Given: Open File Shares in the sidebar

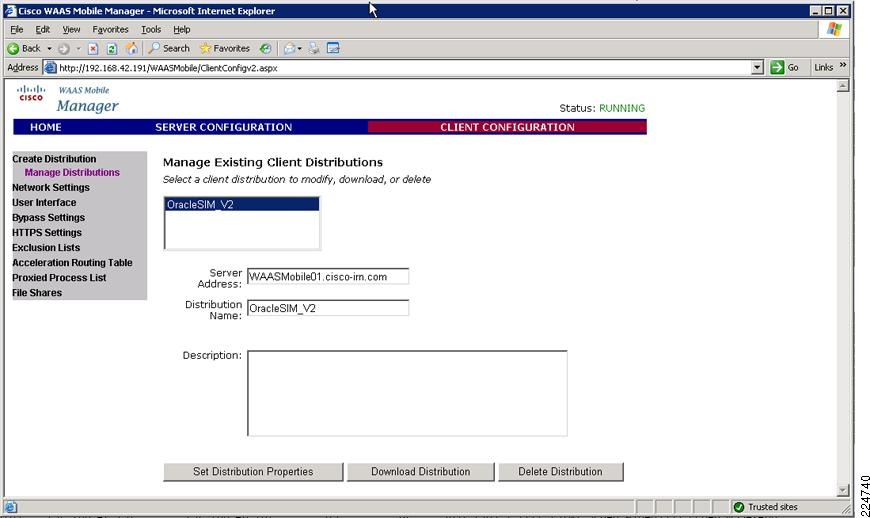Looking at the screenshot, I should pos(37,292).
